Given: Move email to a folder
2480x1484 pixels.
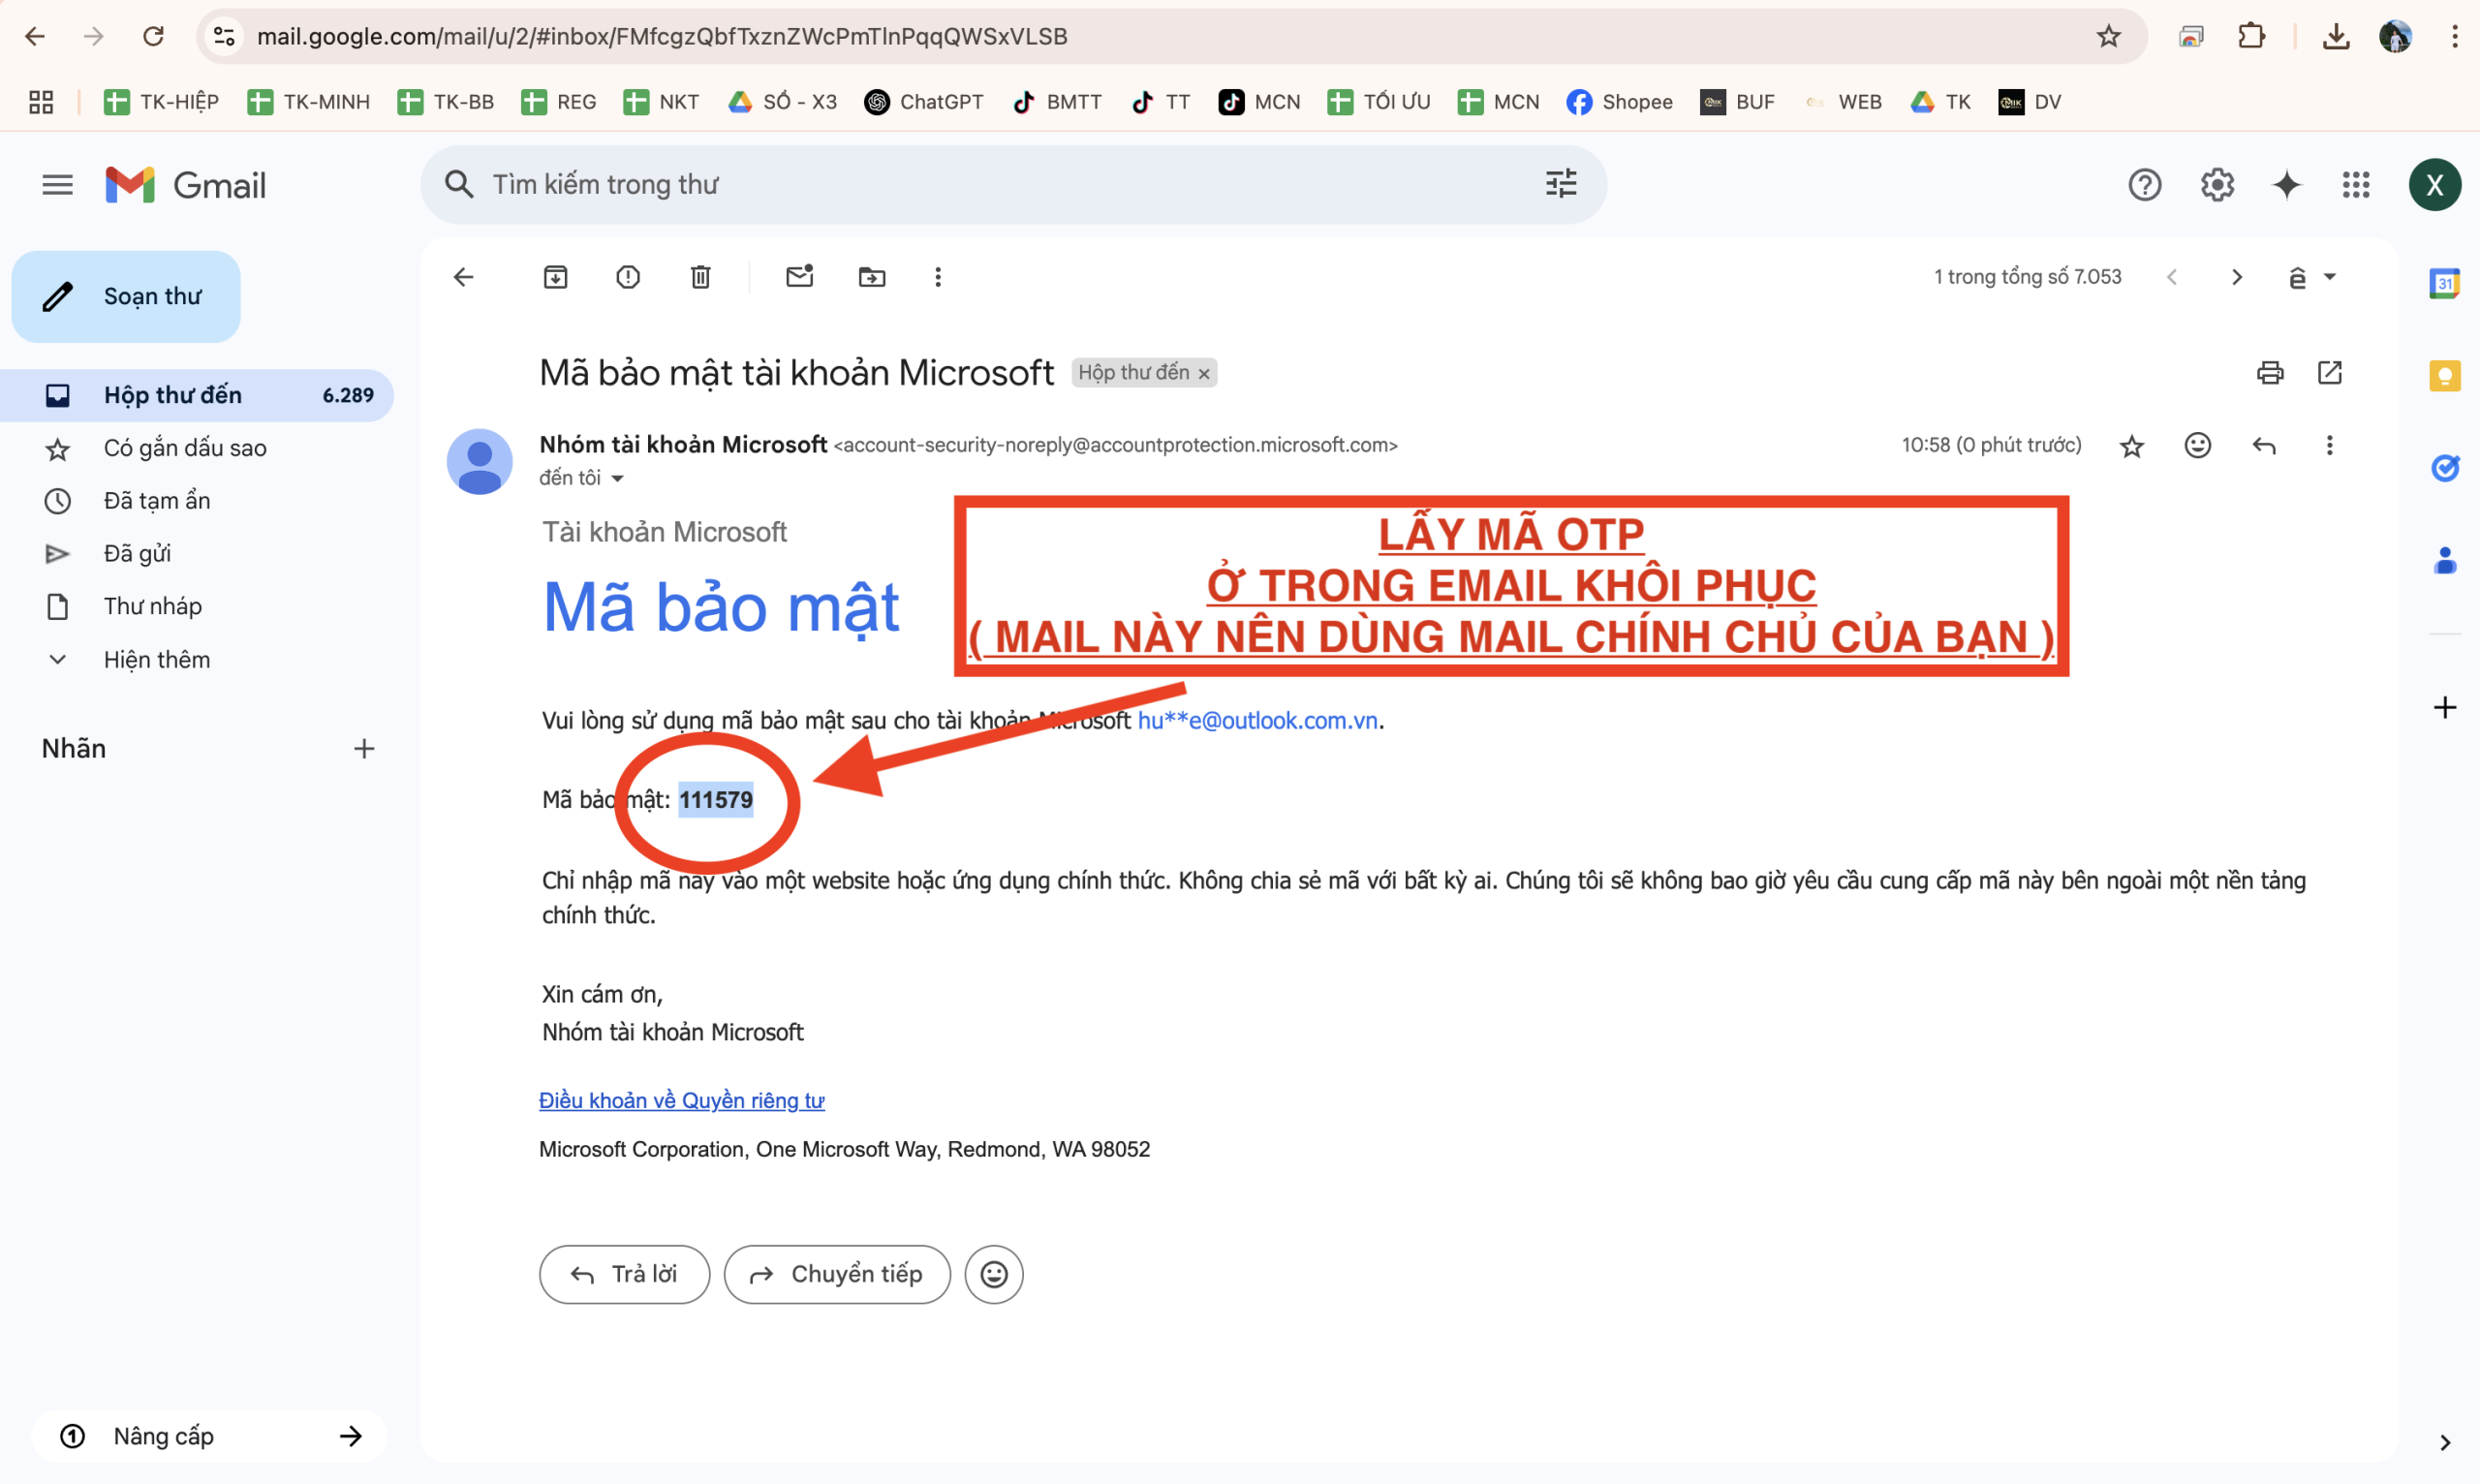Looking at the screenshot, I should coord(872,277).
